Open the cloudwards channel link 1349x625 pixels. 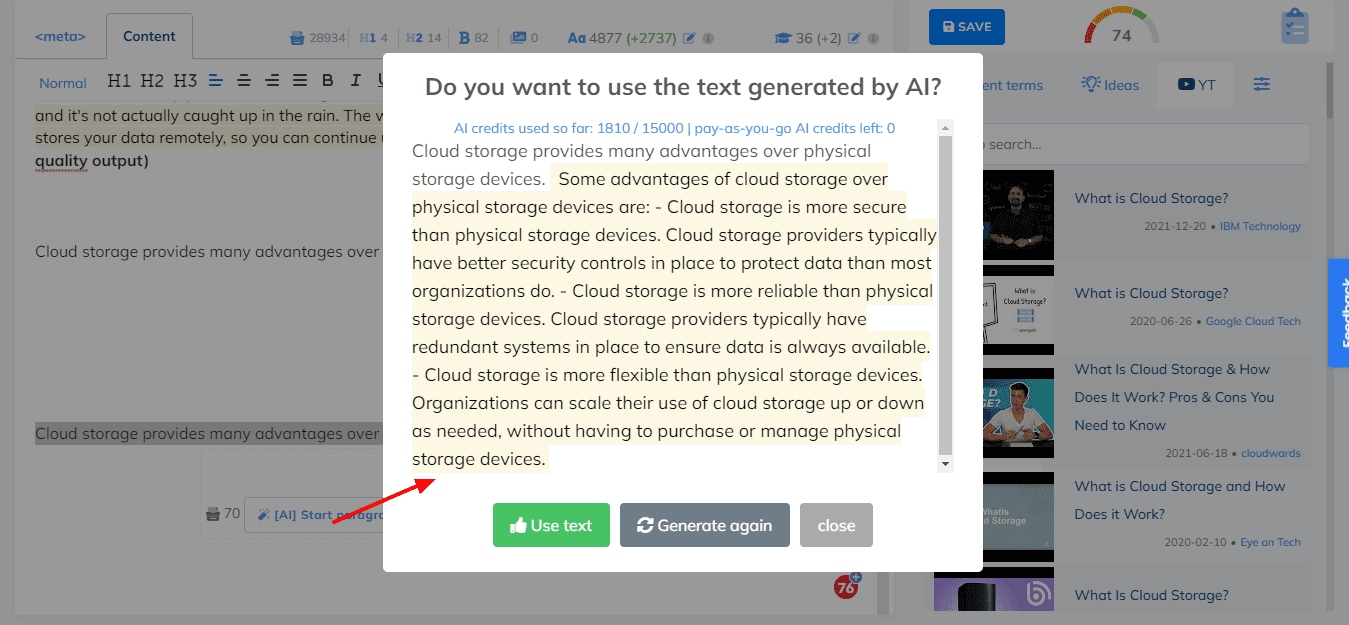[x=1271, y=453]
